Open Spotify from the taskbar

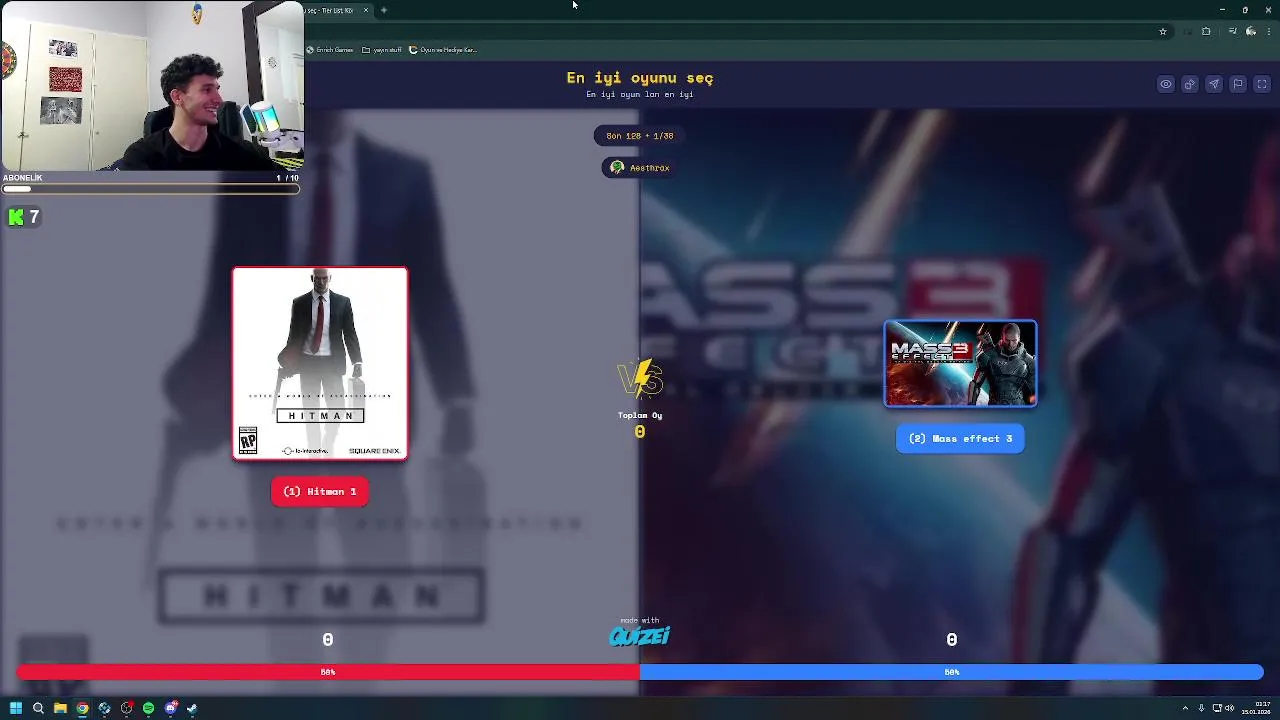tap(148, 708)
